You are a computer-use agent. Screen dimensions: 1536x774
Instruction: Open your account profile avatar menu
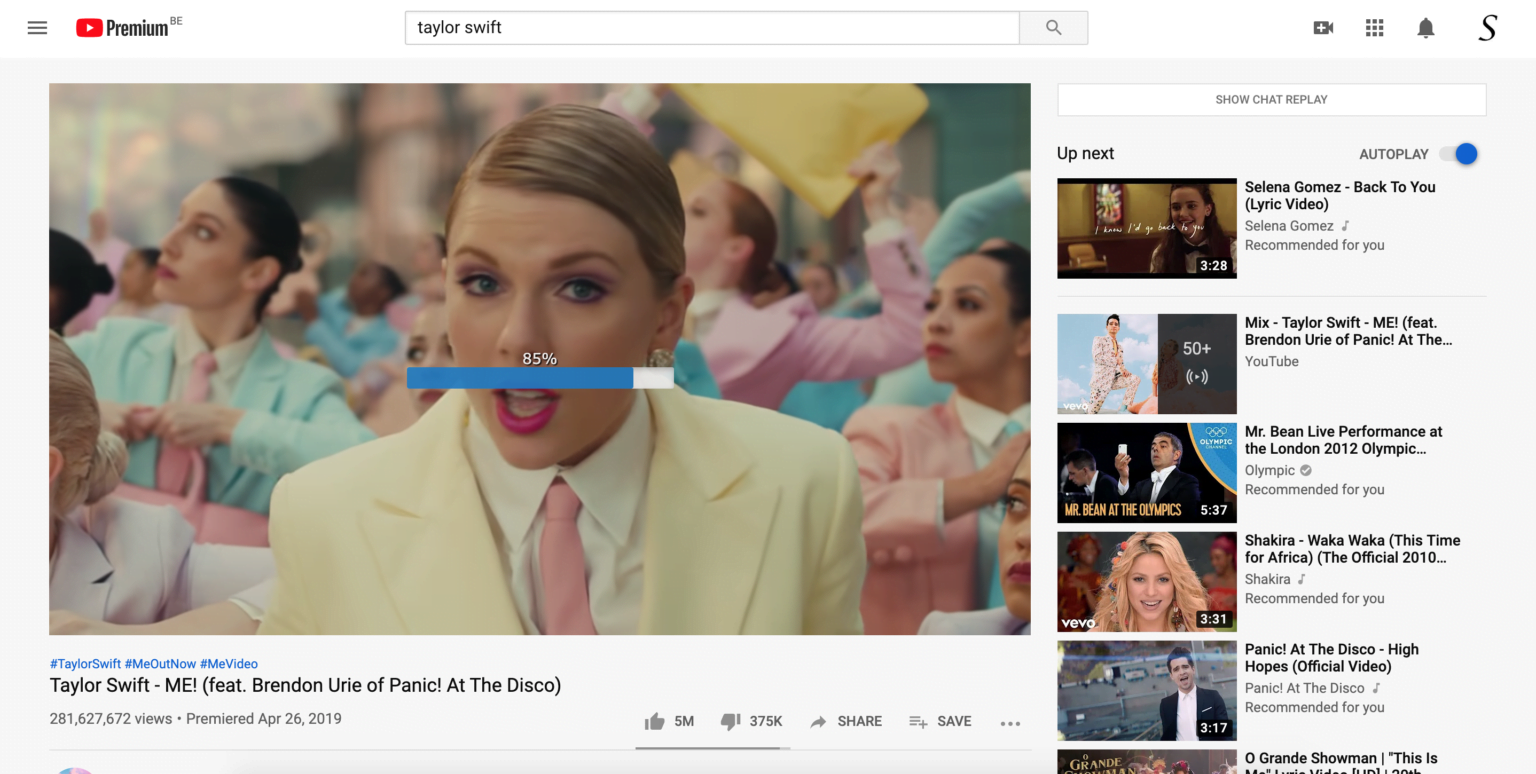(1487, 27)
